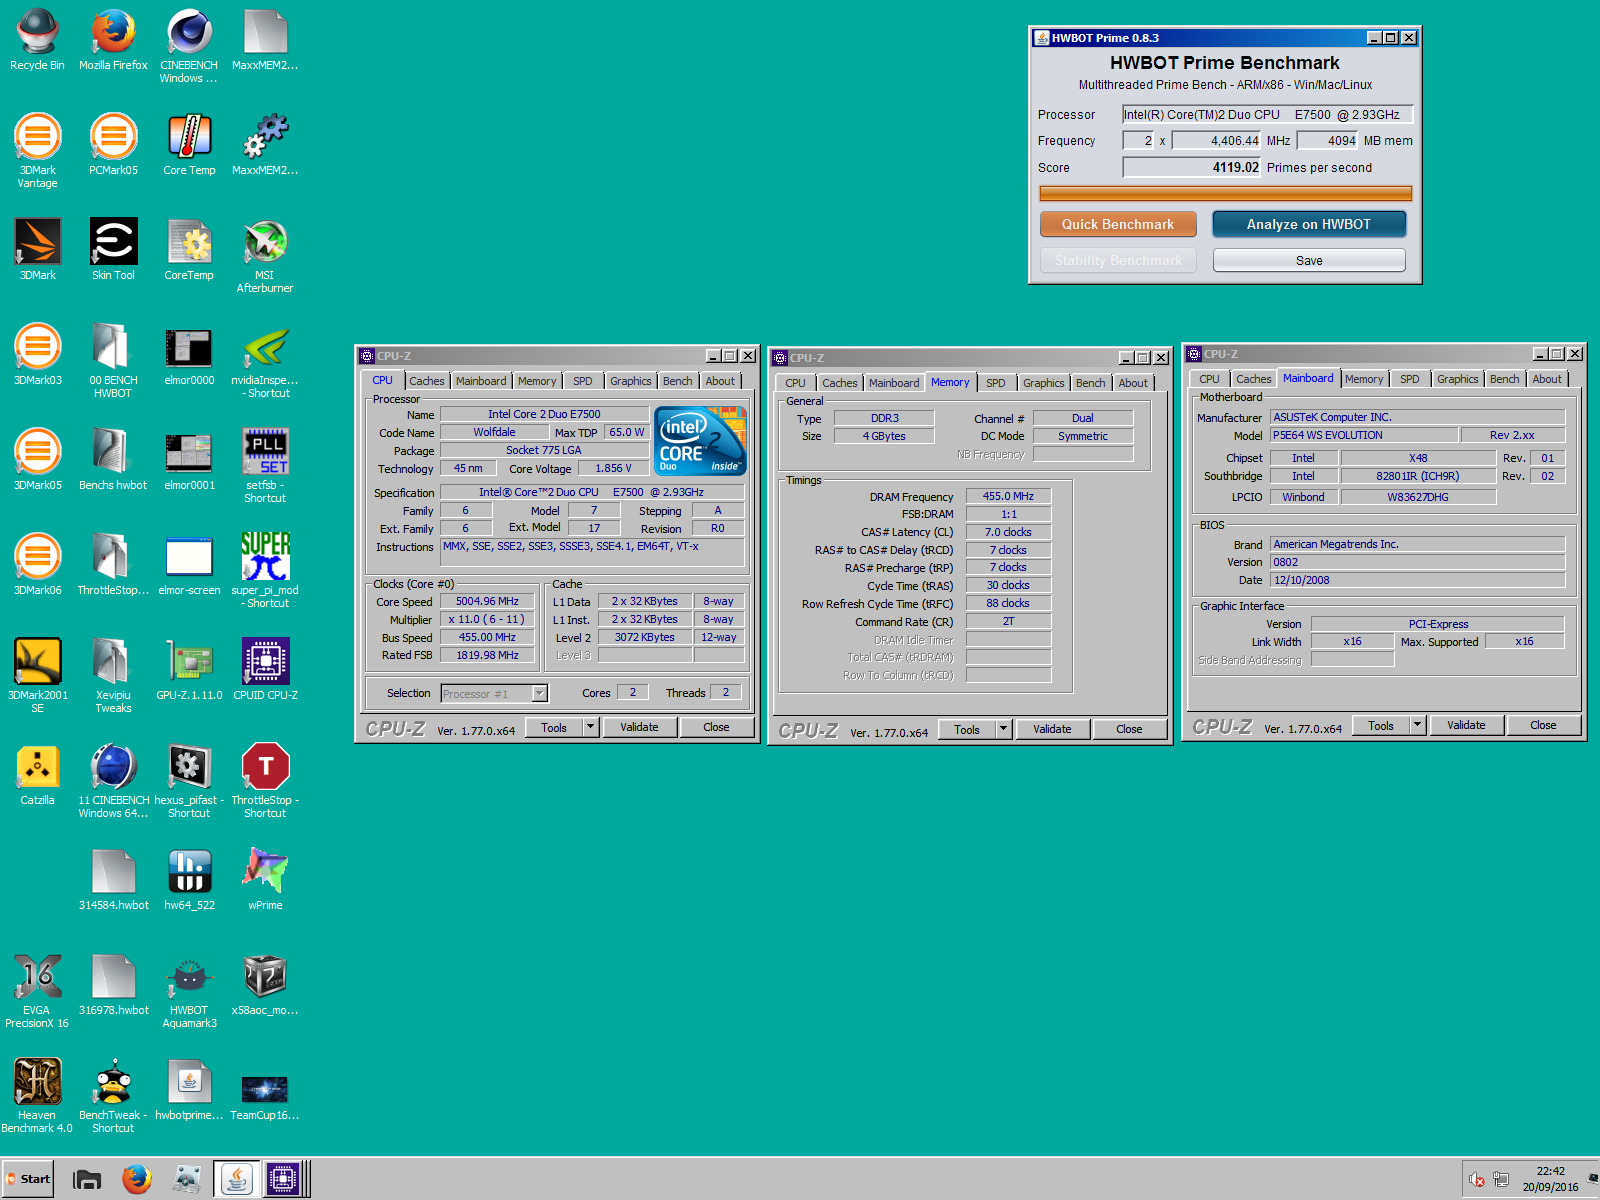This screenshot has height=1200, width=1600.
Task: Click Firefox icon in taskbar
Action: (137, 1179)
